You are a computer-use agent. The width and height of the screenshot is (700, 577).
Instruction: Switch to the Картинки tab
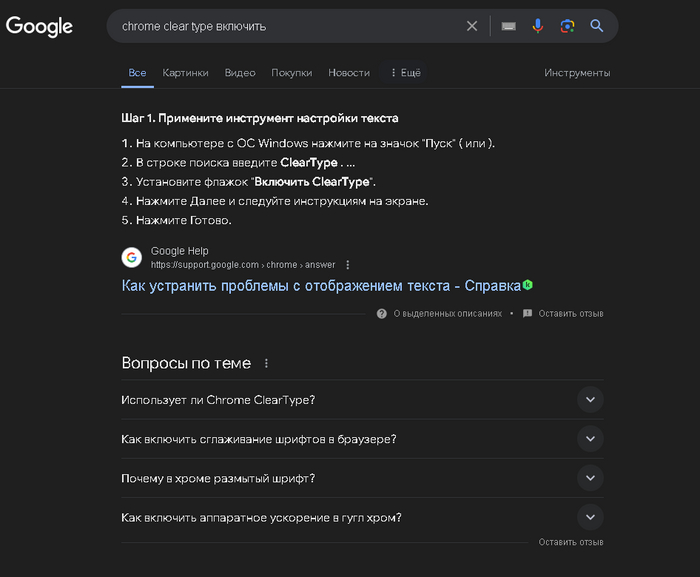(x=185, y=73)
